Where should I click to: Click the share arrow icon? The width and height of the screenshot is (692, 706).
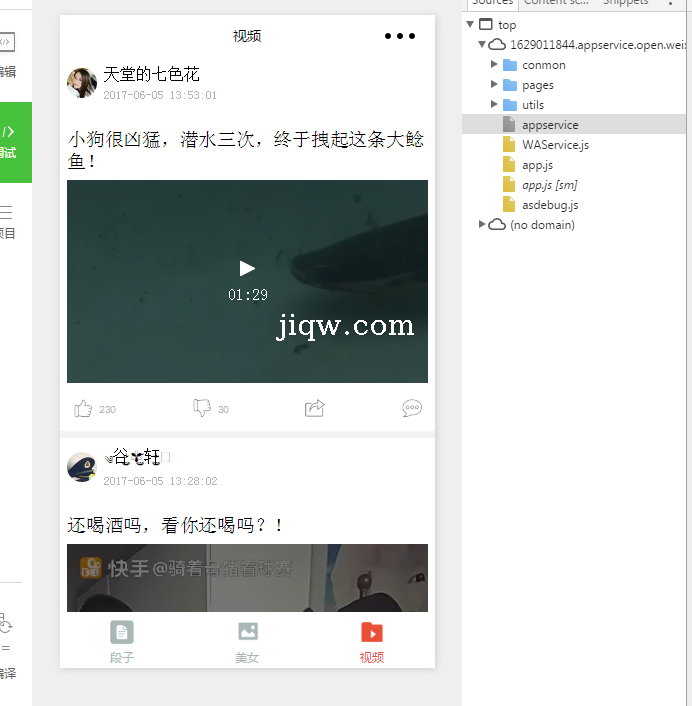click(315, 408)
